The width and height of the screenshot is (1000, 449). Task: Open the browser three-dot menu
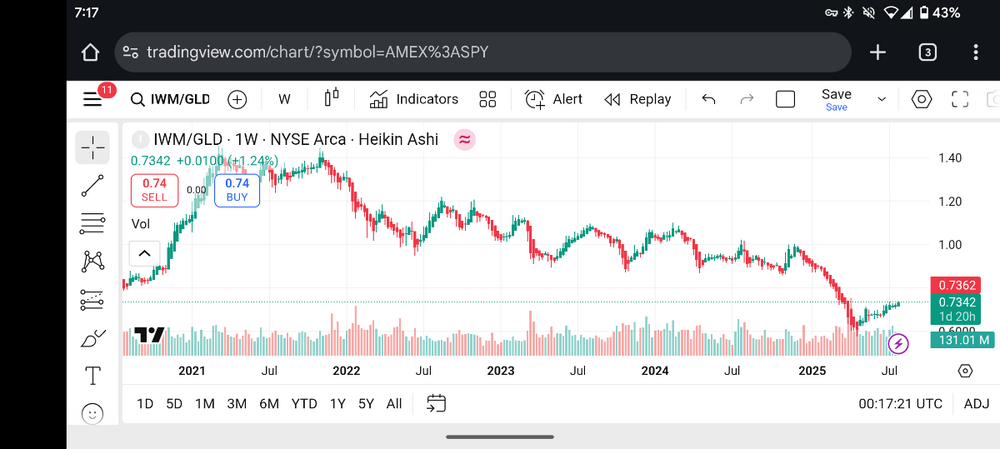tap(976, 52)
